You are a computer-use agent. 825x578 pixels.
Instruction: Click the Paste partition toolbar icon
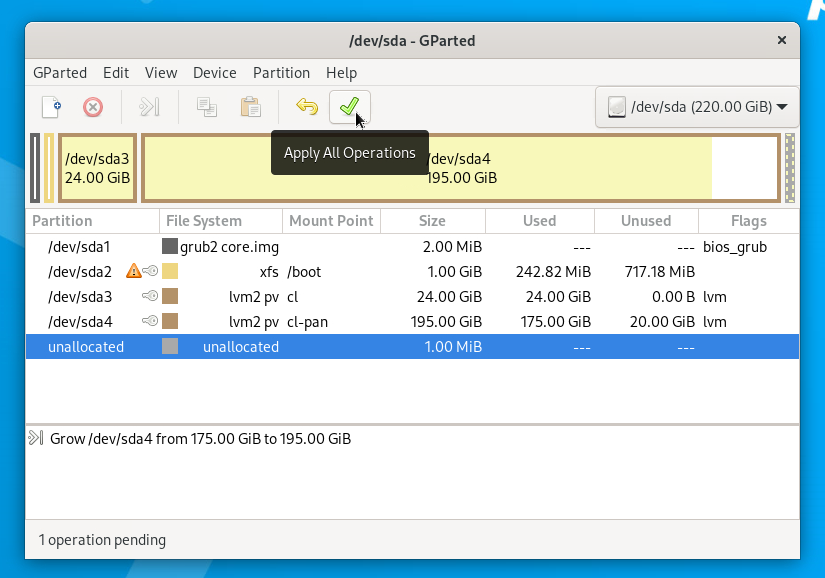click(250, 107)
